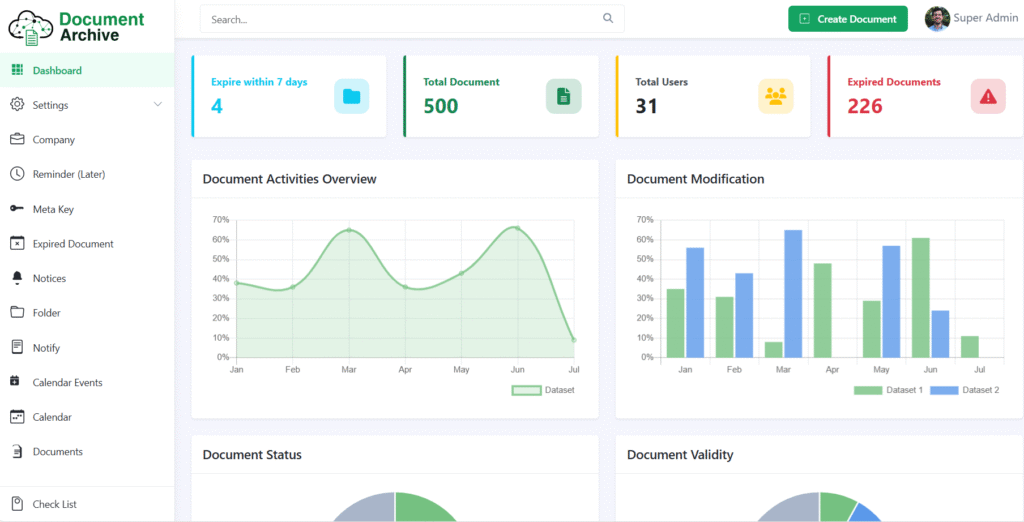This screenshot has width=1024, height=522.
Task: Open Reminder (Later) menu item
Action: point(87,174)
